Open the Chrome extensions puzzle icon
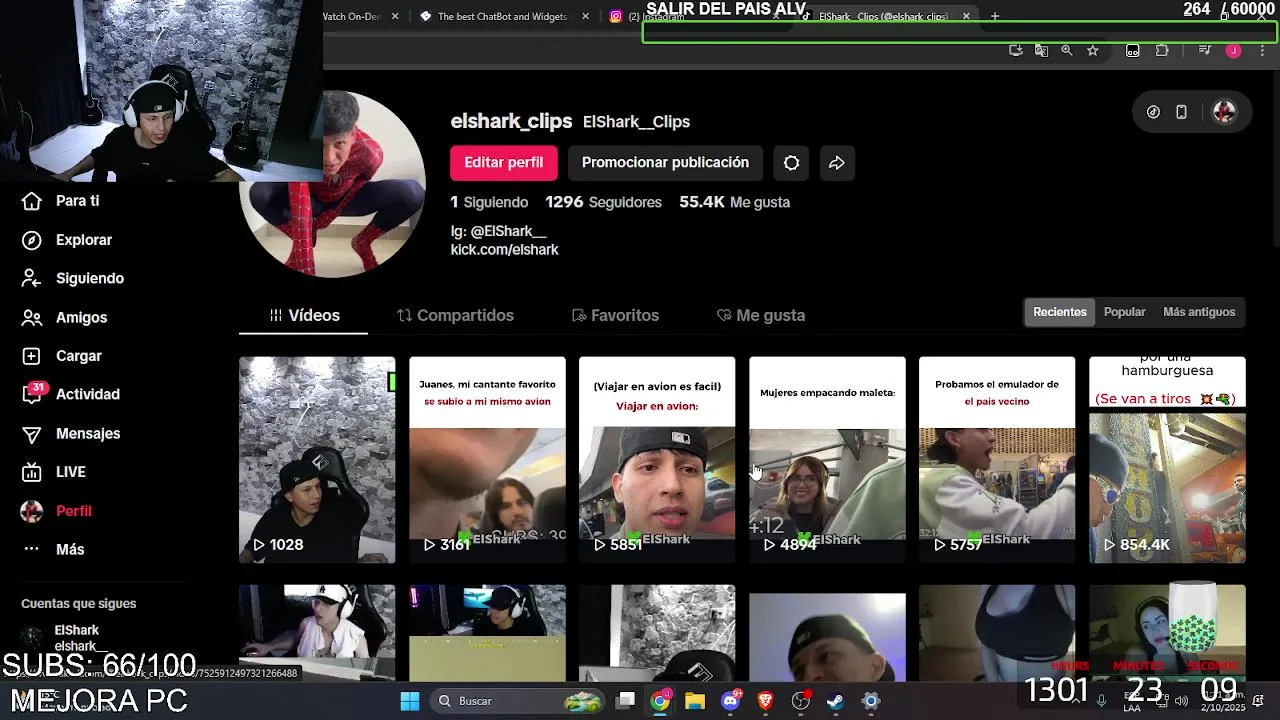The height and width of the screenshot is (720, 1280). pyautogui.click(x=1162, y=50)
